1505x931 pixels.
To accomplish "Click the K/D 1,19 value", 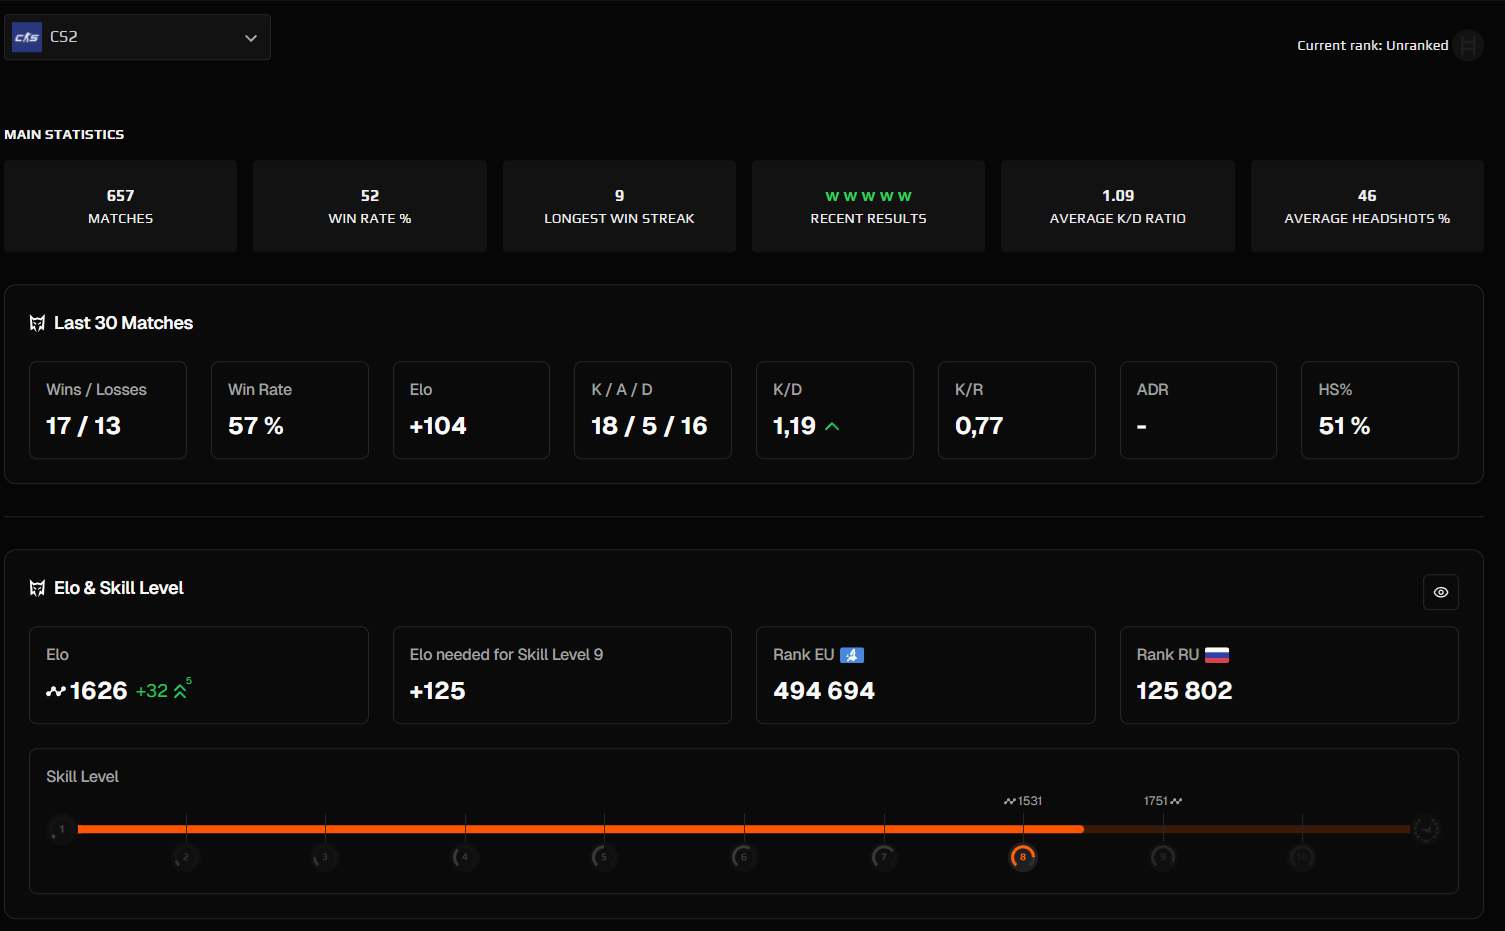I will (795, 426).
